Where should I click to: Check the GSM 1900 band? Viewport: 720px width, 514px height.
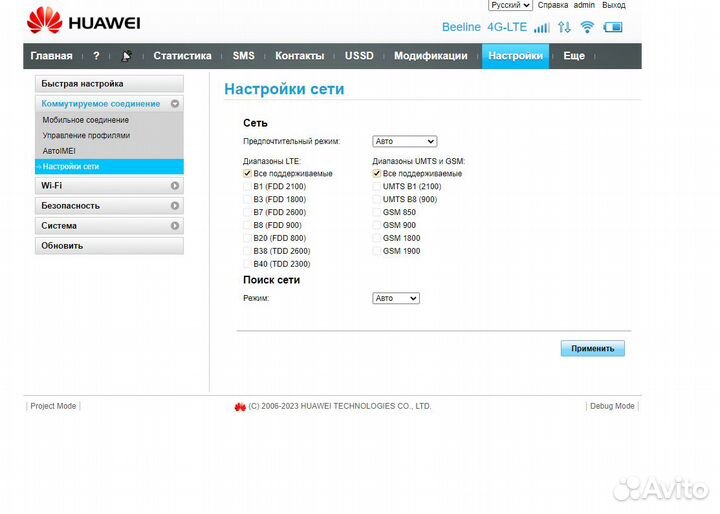pyautogui.click(x=377, y=251)
